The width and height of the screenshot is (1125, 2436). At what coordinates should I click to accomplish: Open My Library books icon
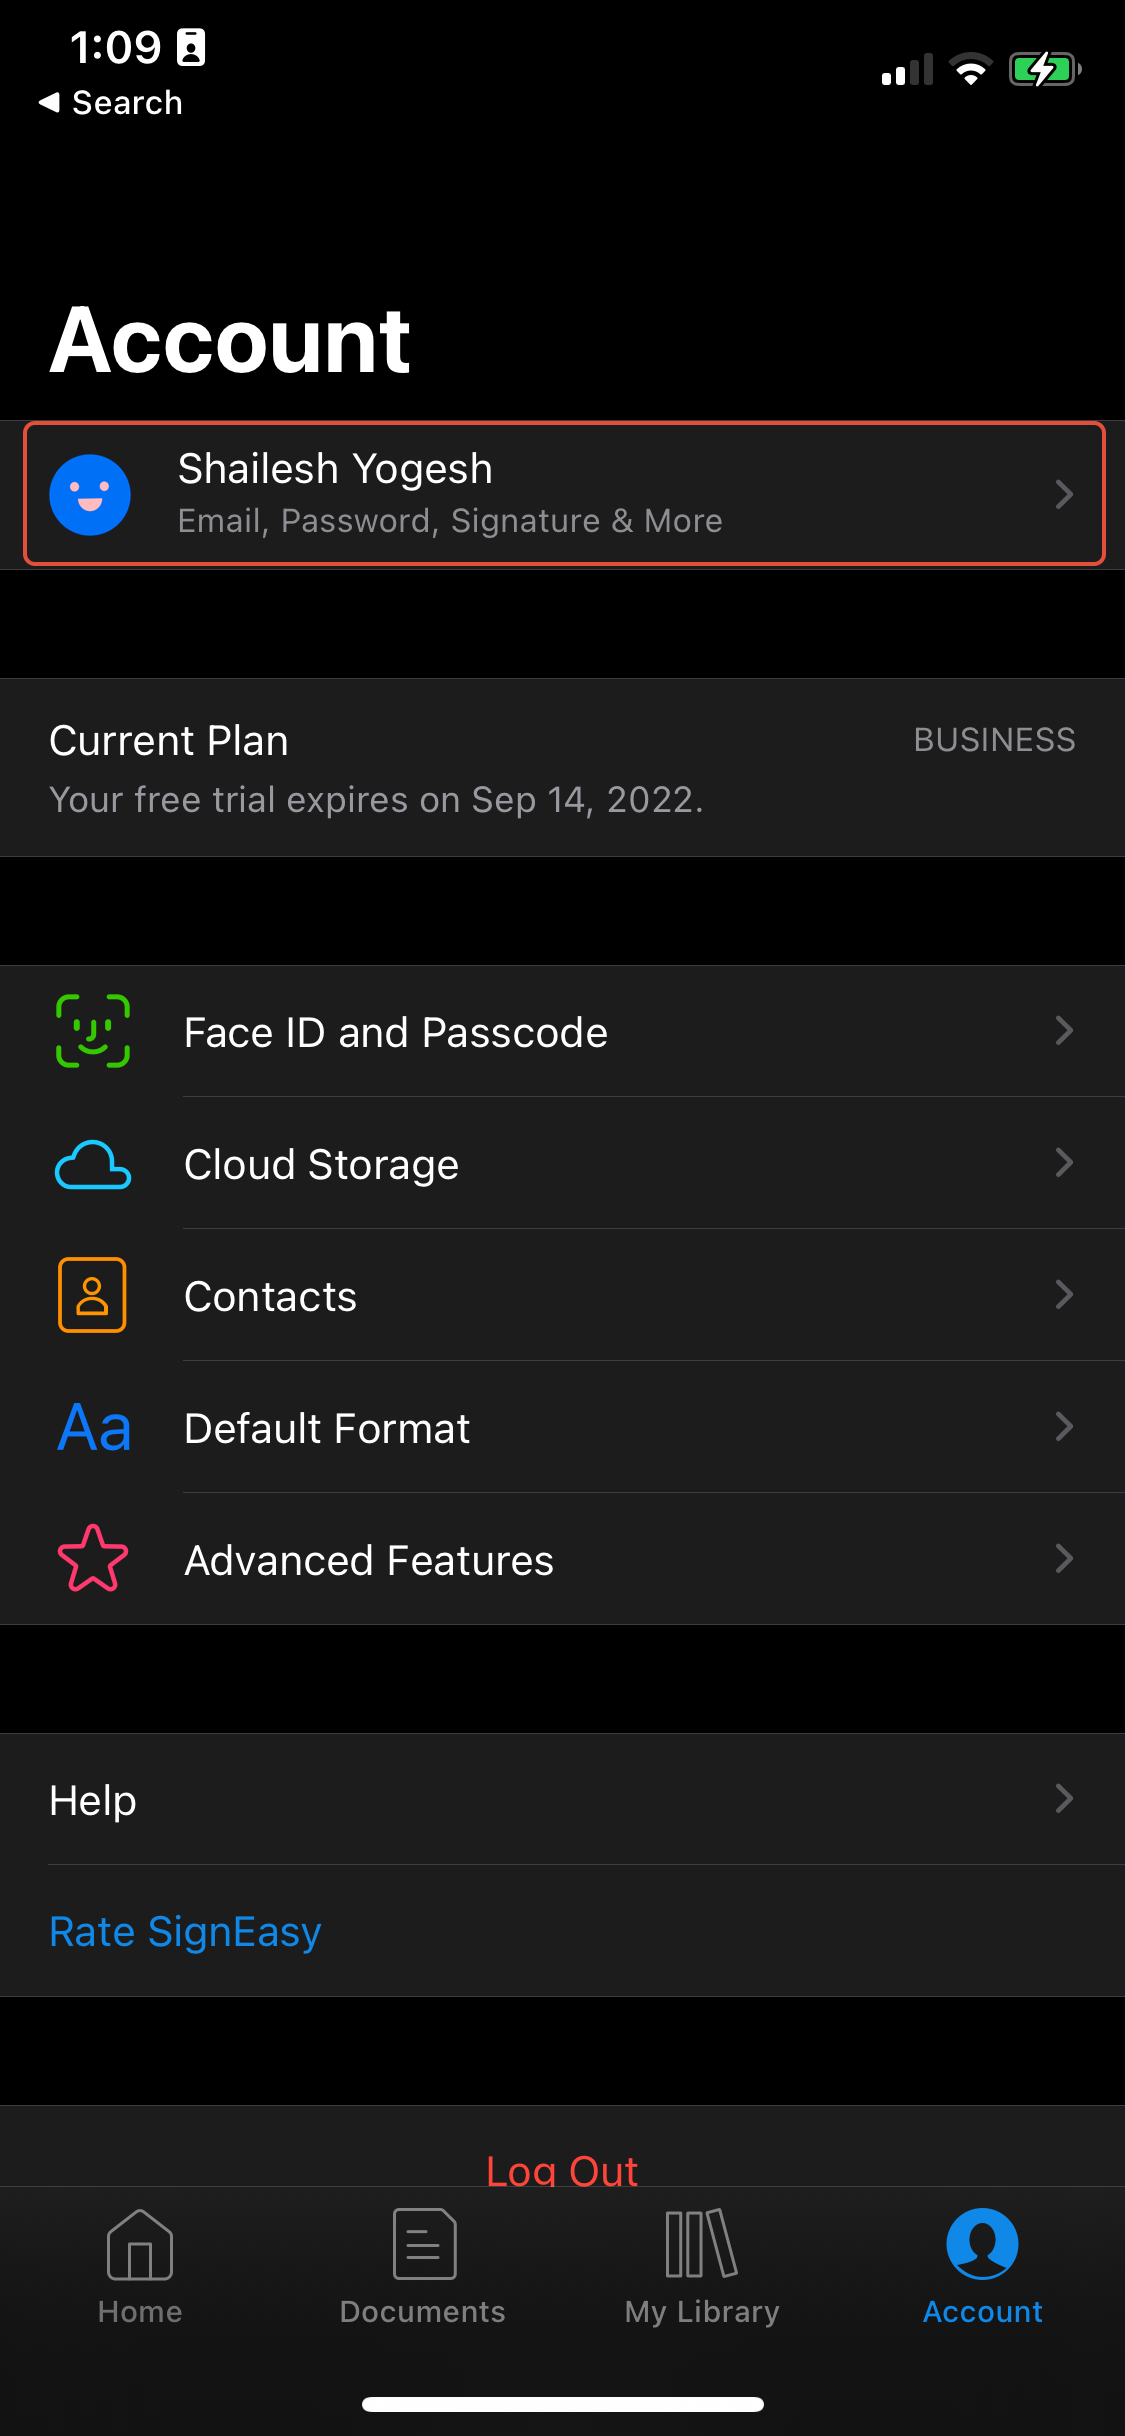click(701, 2244)
